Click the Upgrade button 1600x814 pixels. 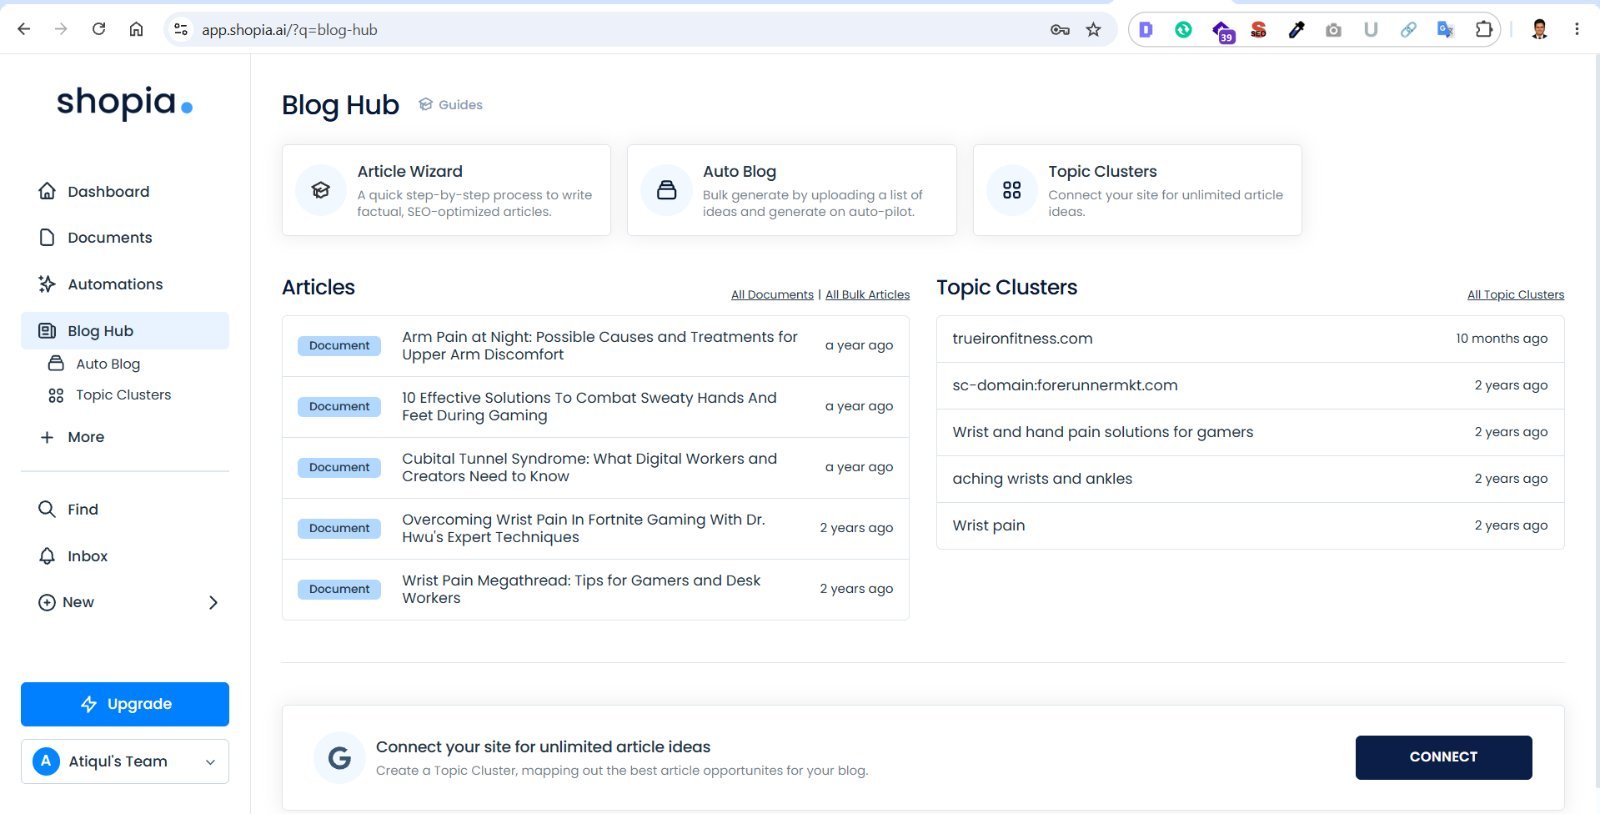tap(125, 704)
